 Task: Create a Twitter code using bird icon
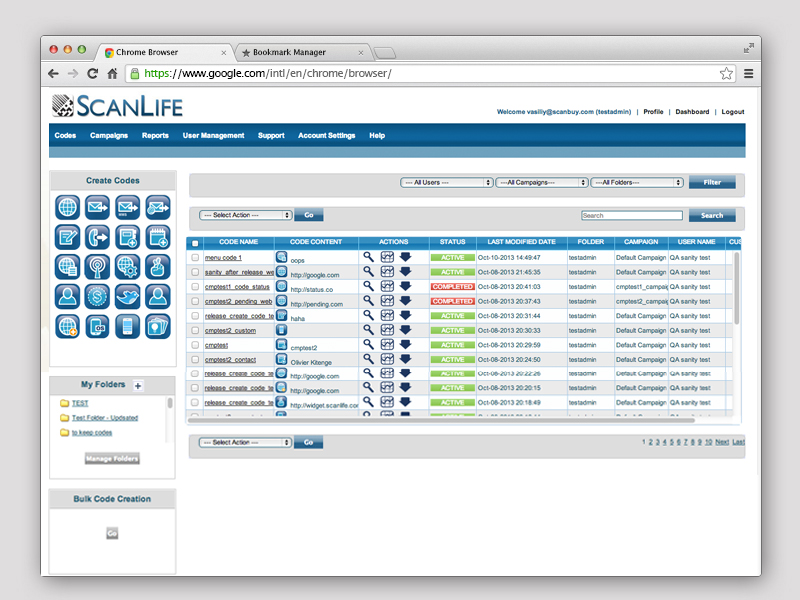pyautogui.click(x=127, y=296)
